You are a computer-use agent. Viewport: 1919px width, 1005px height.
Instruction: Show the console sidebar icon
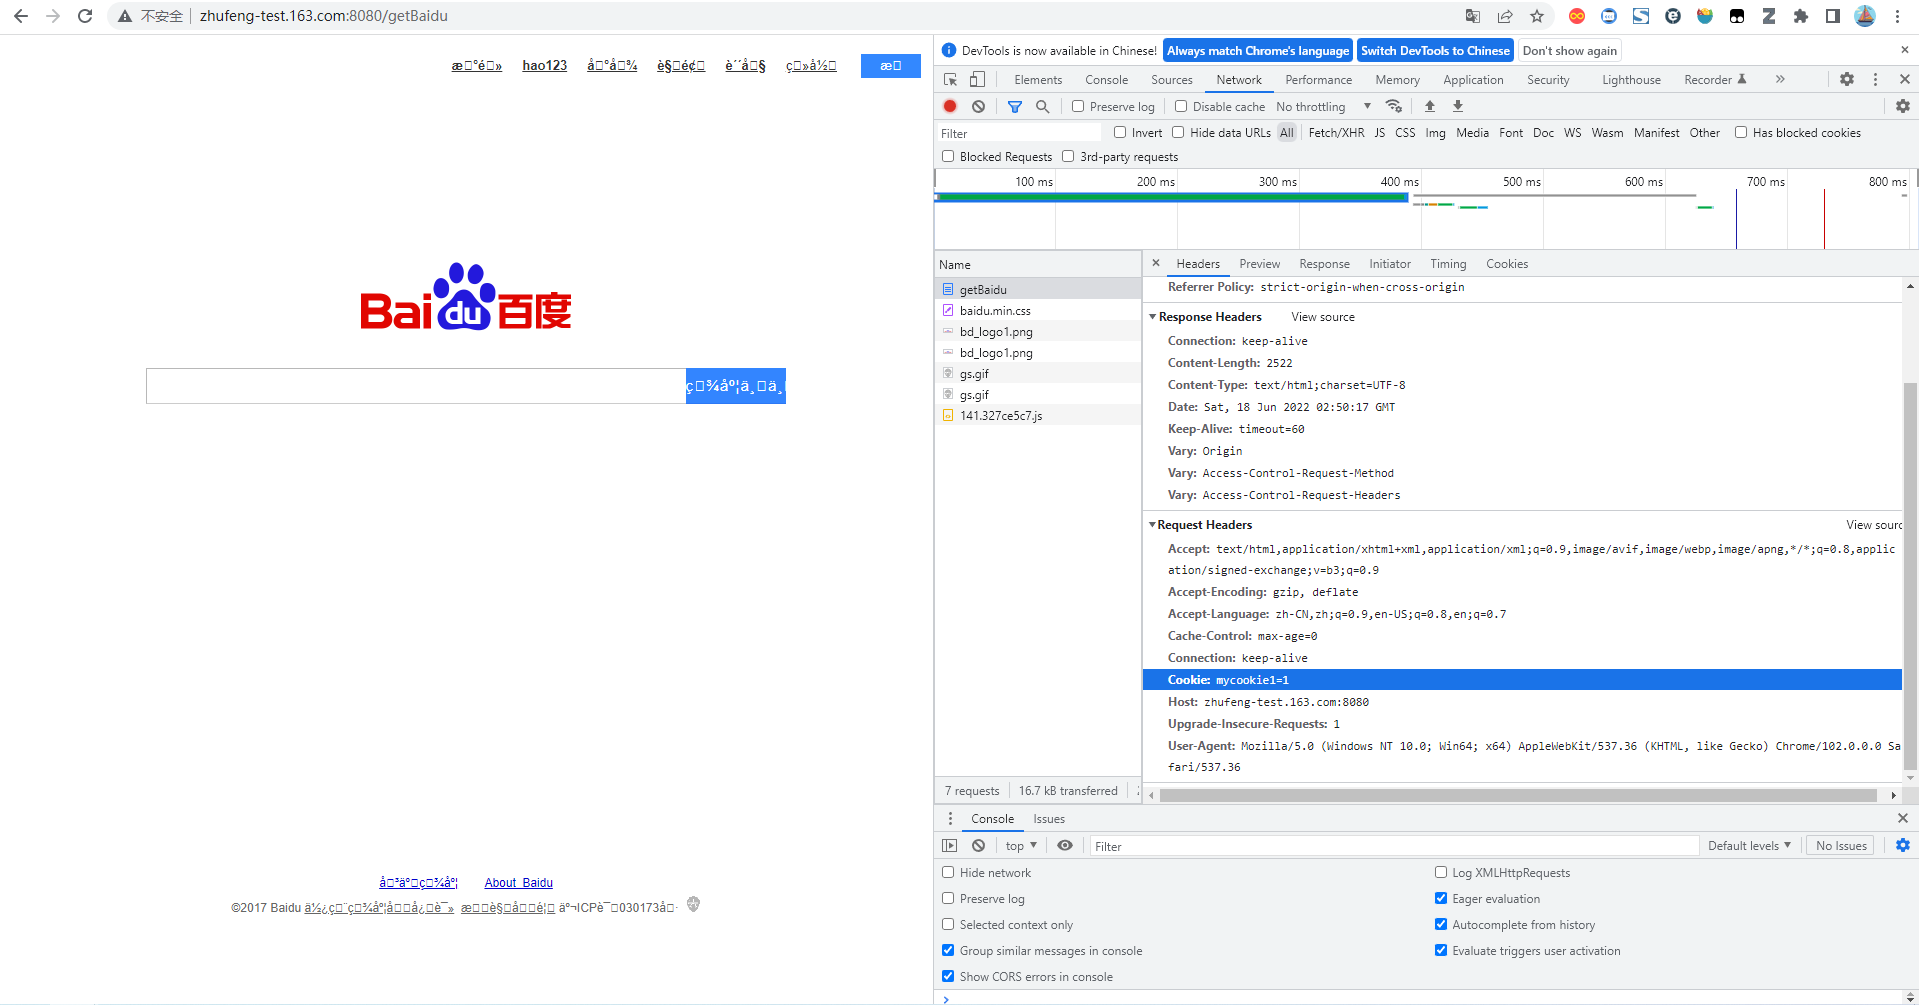pyautogui.click(x=950, y=845)
